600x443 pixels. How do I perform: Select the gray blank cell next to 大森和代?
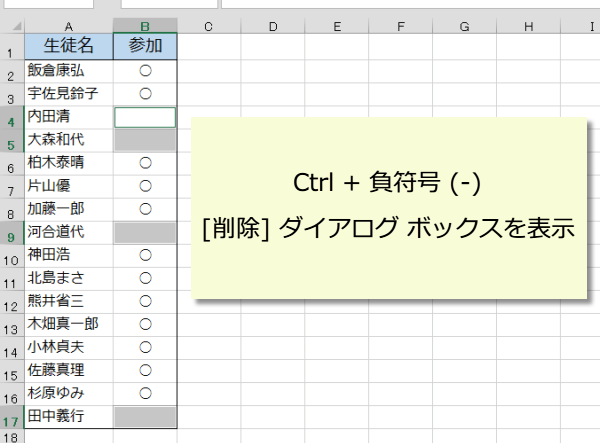click(145, 140)
